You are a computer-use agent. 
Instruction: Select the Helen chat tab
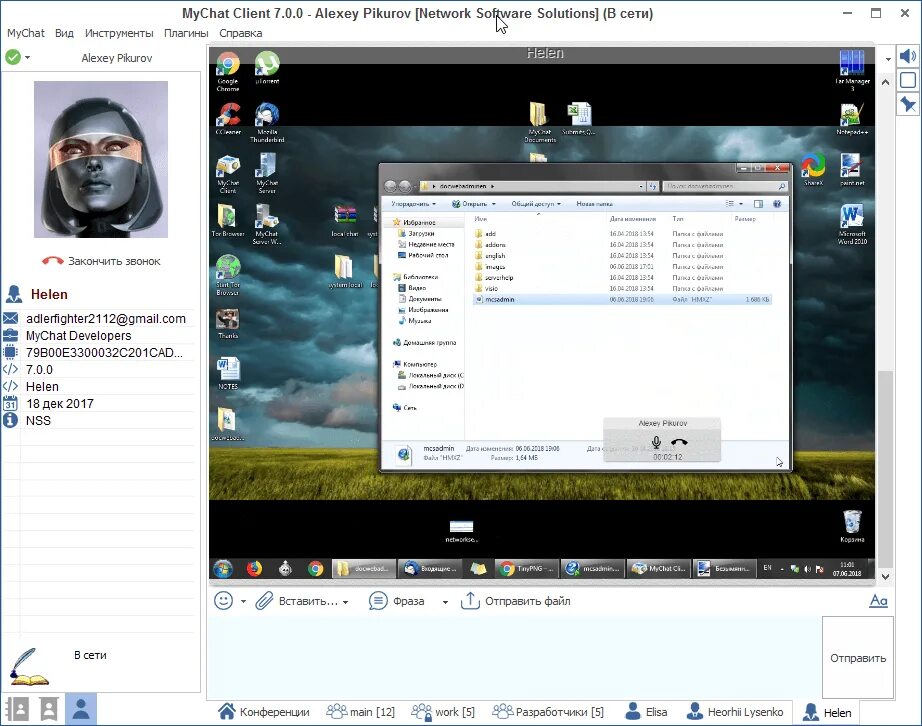826,712
